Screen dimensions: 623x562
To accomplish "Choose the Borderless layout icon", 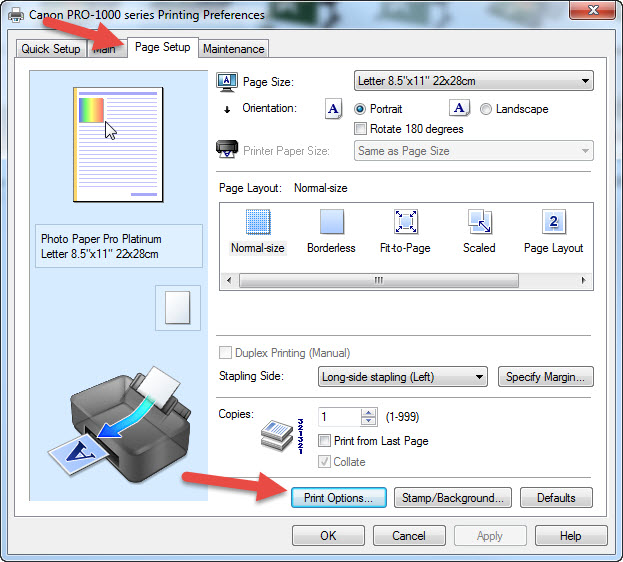I will click(332, 222).
